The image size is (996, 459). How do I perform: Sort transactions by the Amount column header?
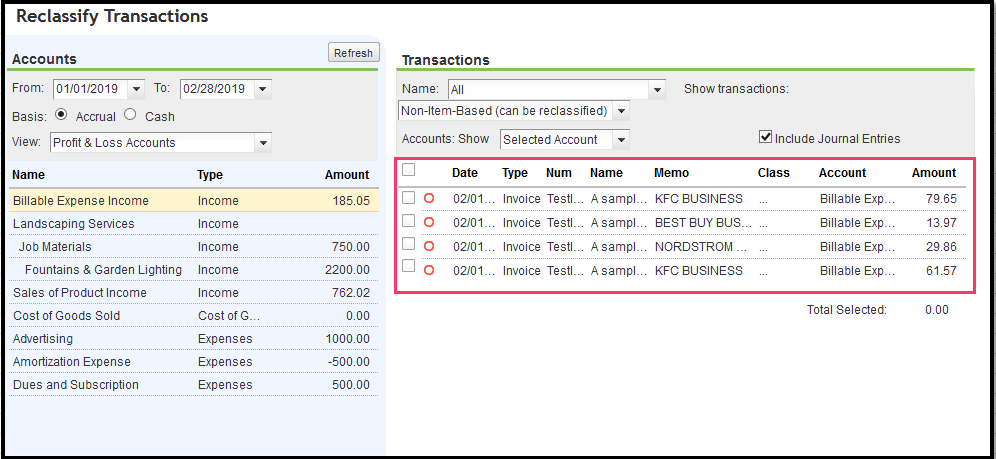click(x=933, y=173)
